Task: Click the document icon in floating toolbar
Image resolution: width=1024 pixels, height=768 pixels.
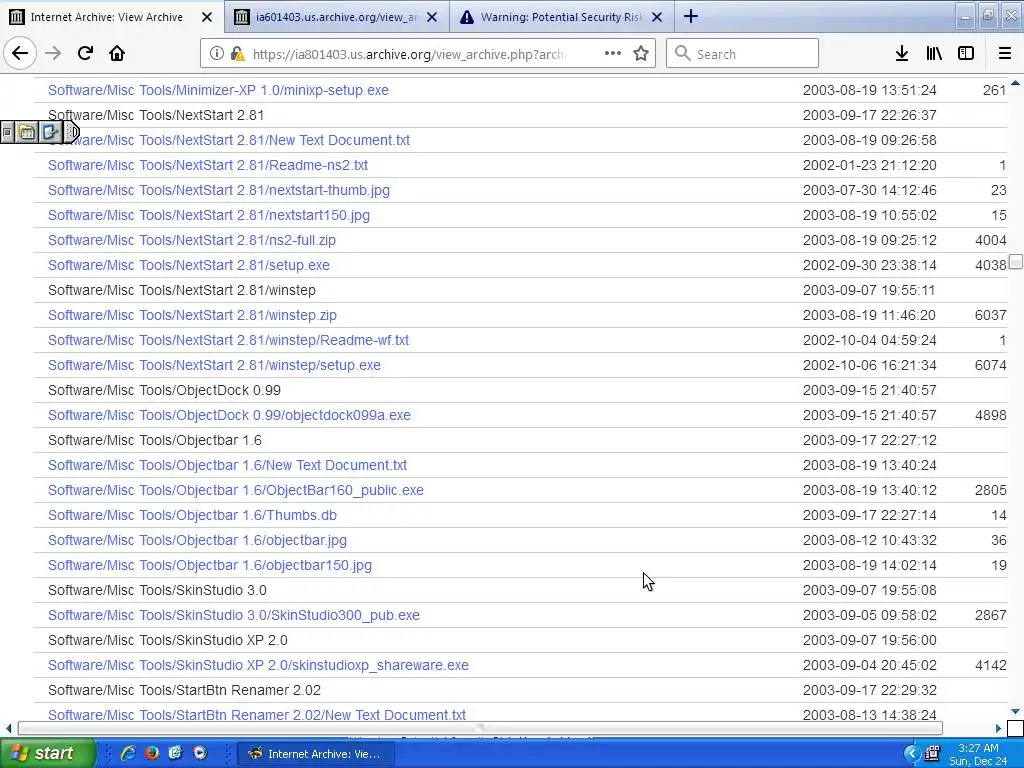Action: (x=50, y=133)
